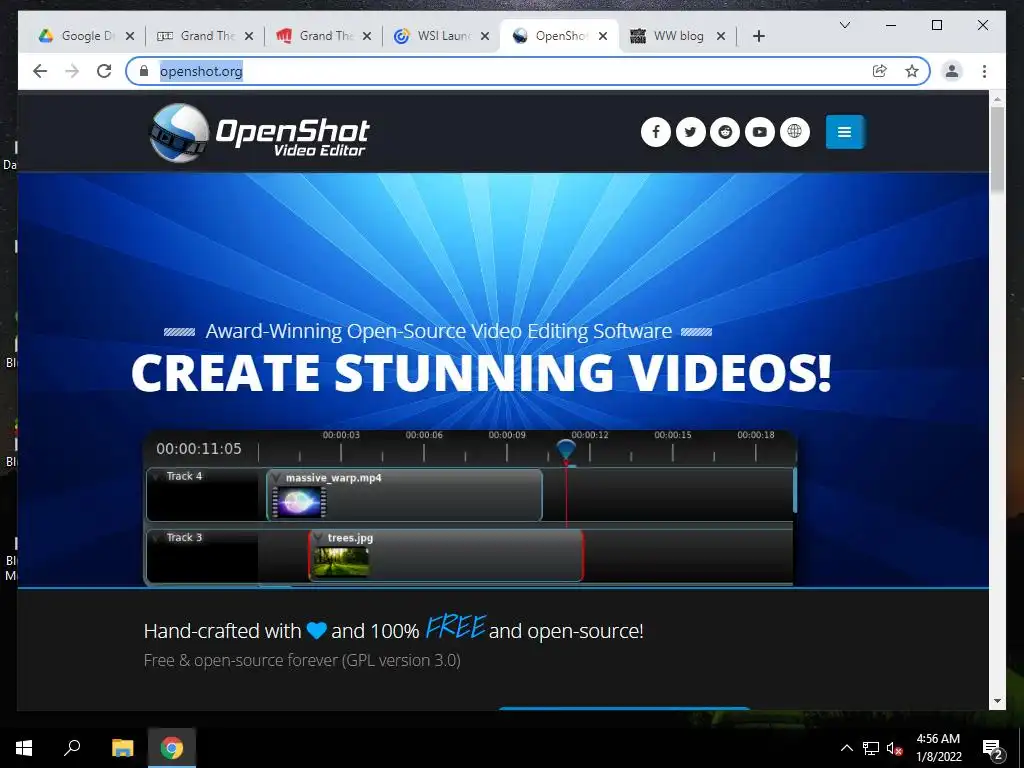Click the page scrollbar down arrow

click(997, 701)
